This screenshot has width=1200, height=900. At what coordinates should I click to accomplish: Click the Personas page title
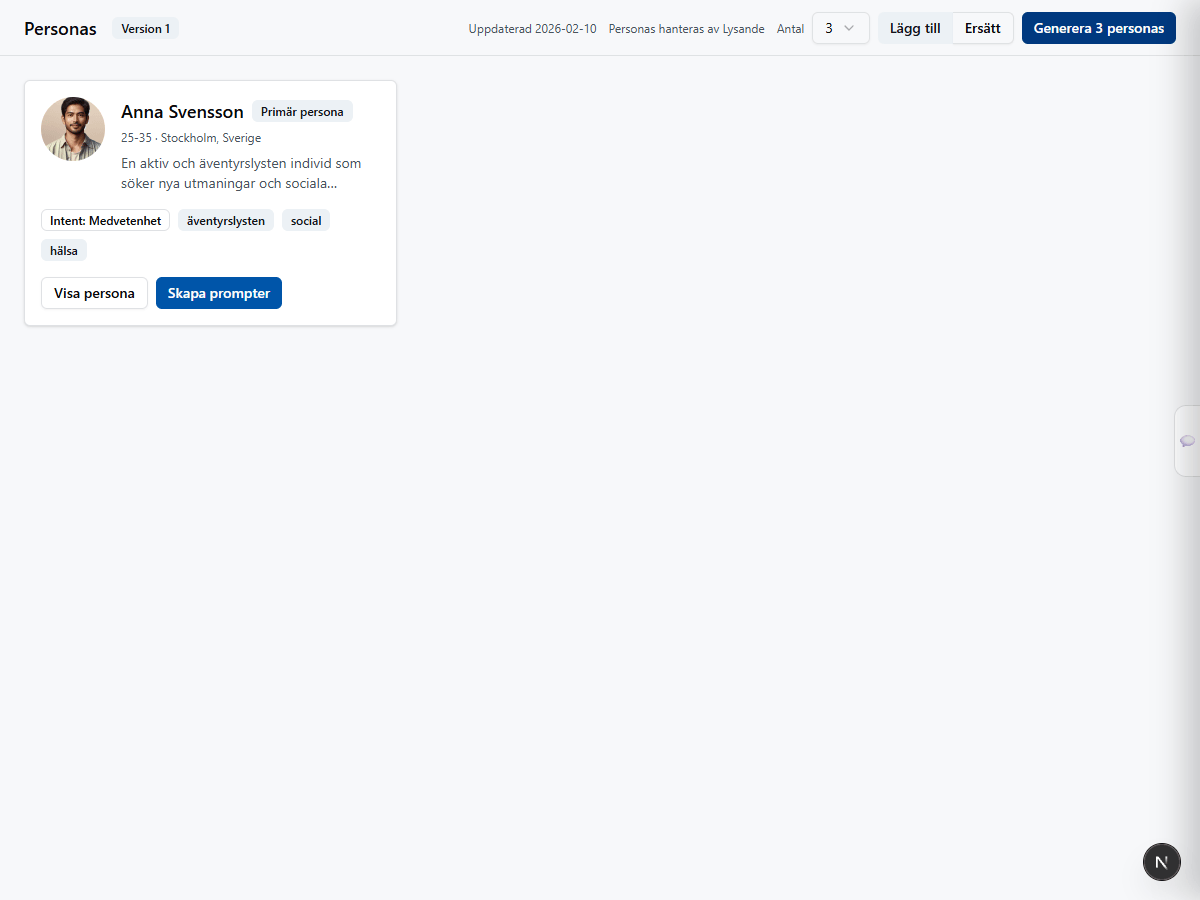pos(60,29)
